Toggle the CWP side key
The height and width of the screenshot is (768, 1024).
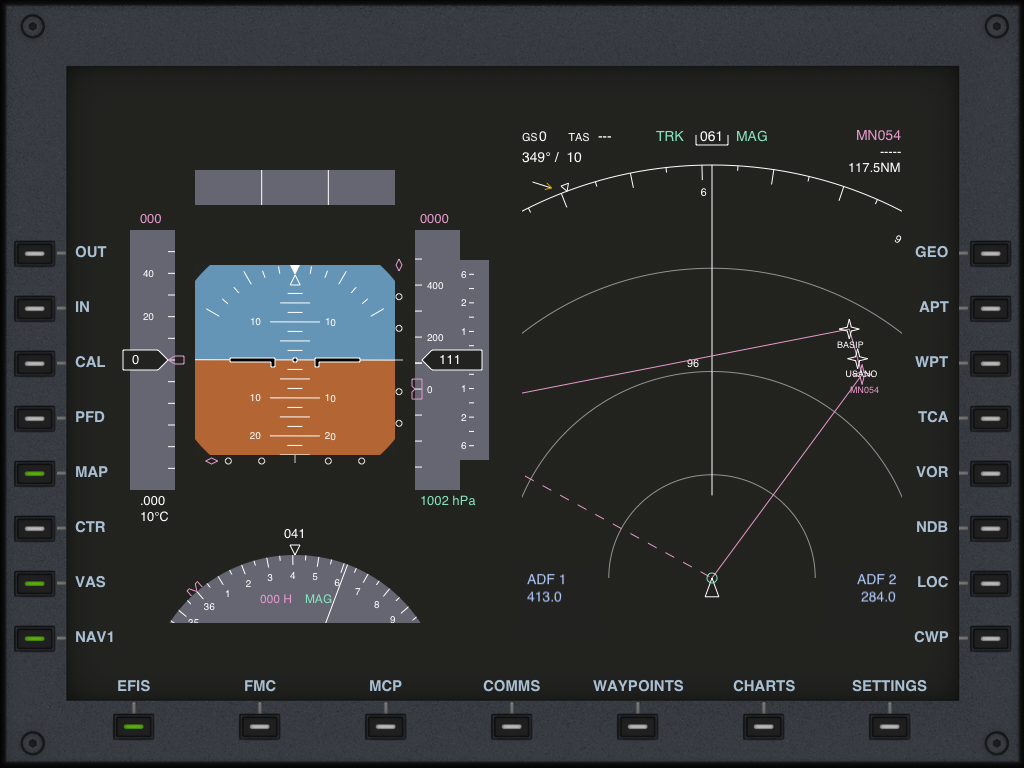(x=990, y=638)
